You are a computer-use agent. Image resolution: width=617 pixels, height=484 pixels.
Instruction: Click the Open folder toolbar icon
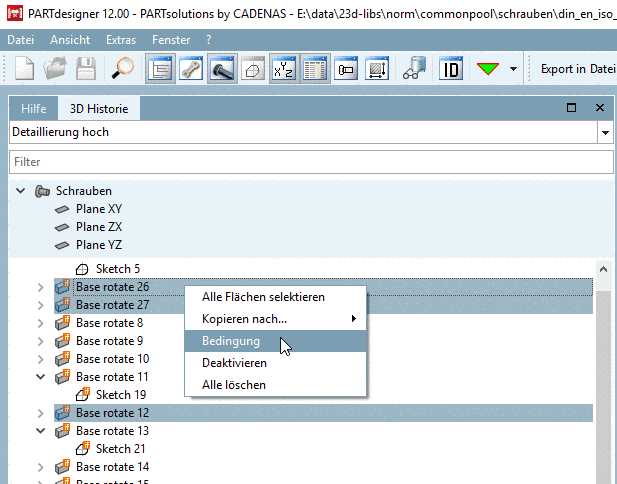tap(55, 69)
